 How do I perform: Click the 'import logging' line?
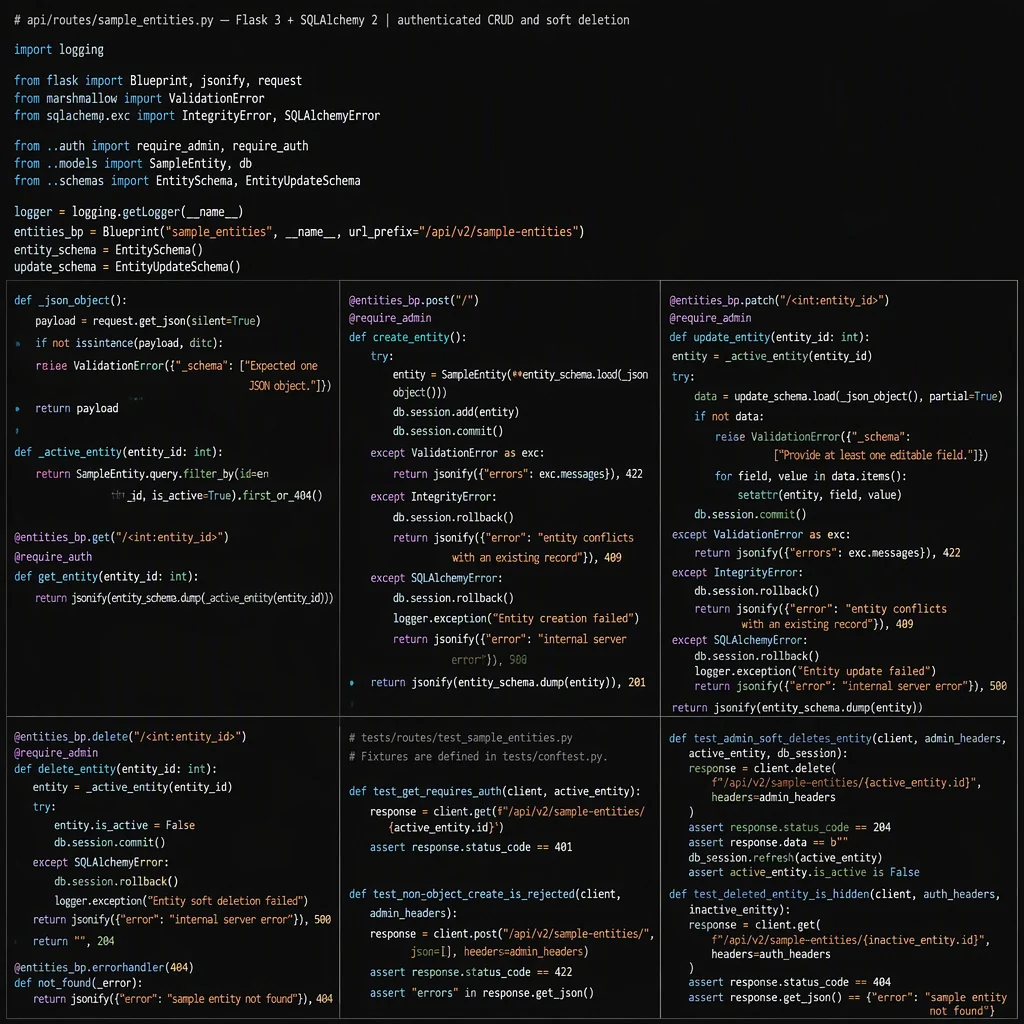pyautogui.click(x=59, y=50)
